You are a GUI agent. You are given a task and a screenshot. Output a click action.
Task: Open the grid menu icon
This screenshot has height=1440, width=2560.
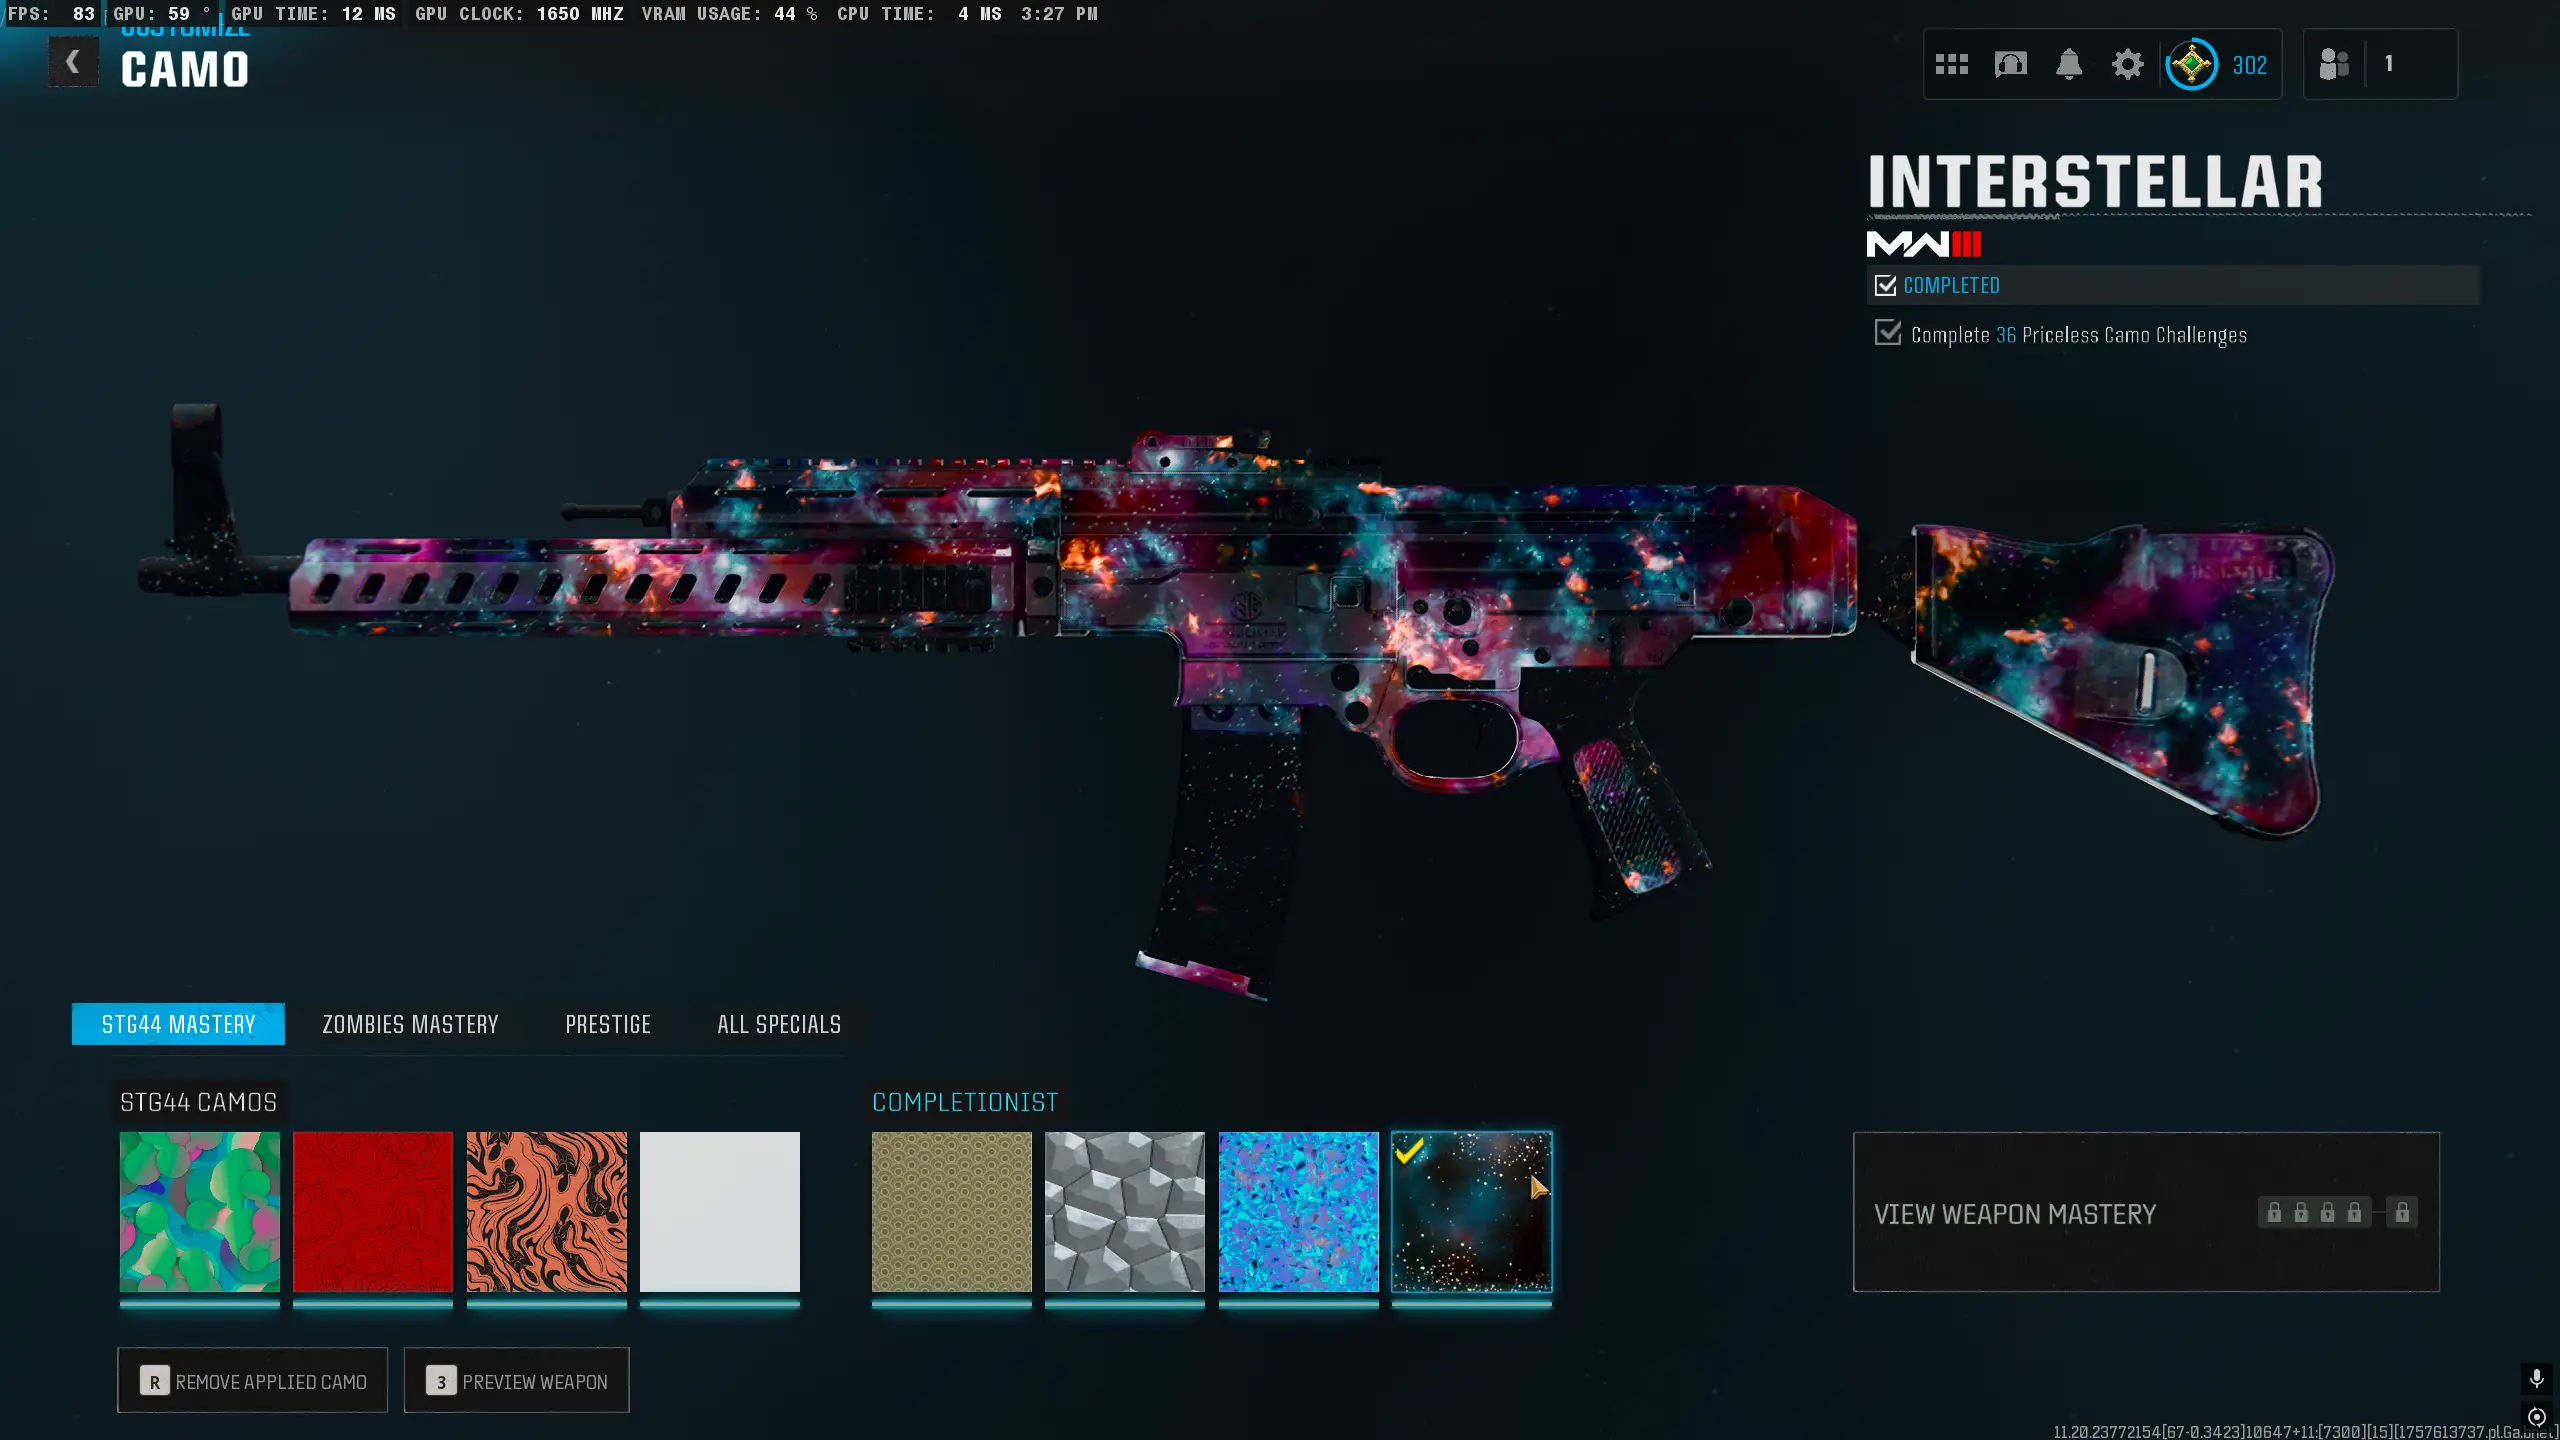(x=1951, y=65)
